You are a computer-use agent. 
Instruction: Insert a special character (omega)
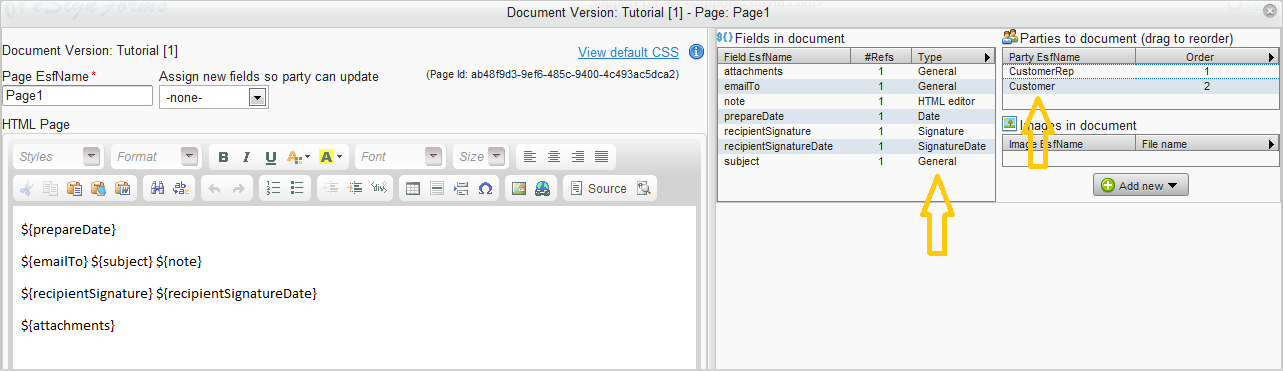pos(485,188)
